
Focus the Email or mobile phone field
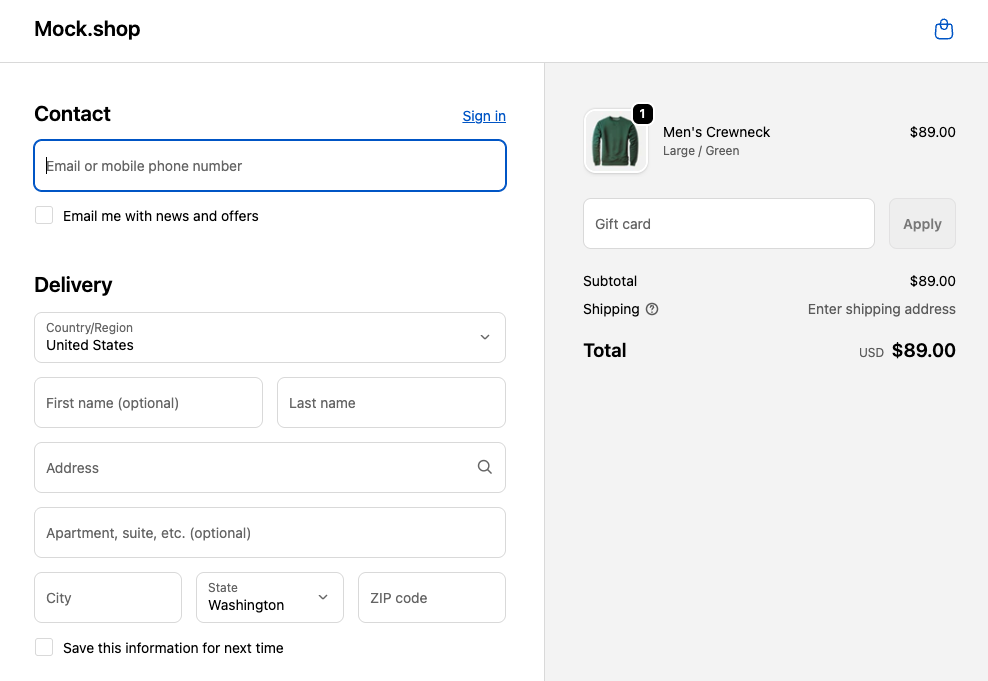click(x=270, y=166)
